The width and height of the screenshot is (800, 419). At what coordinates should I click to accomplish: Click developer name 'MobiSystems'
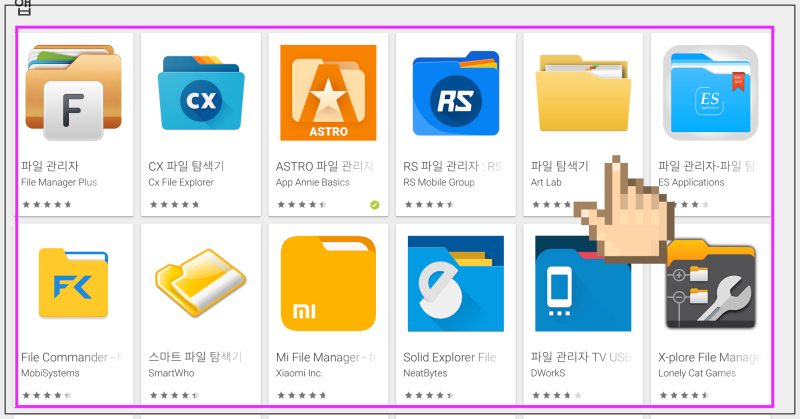tap(50, 373)
